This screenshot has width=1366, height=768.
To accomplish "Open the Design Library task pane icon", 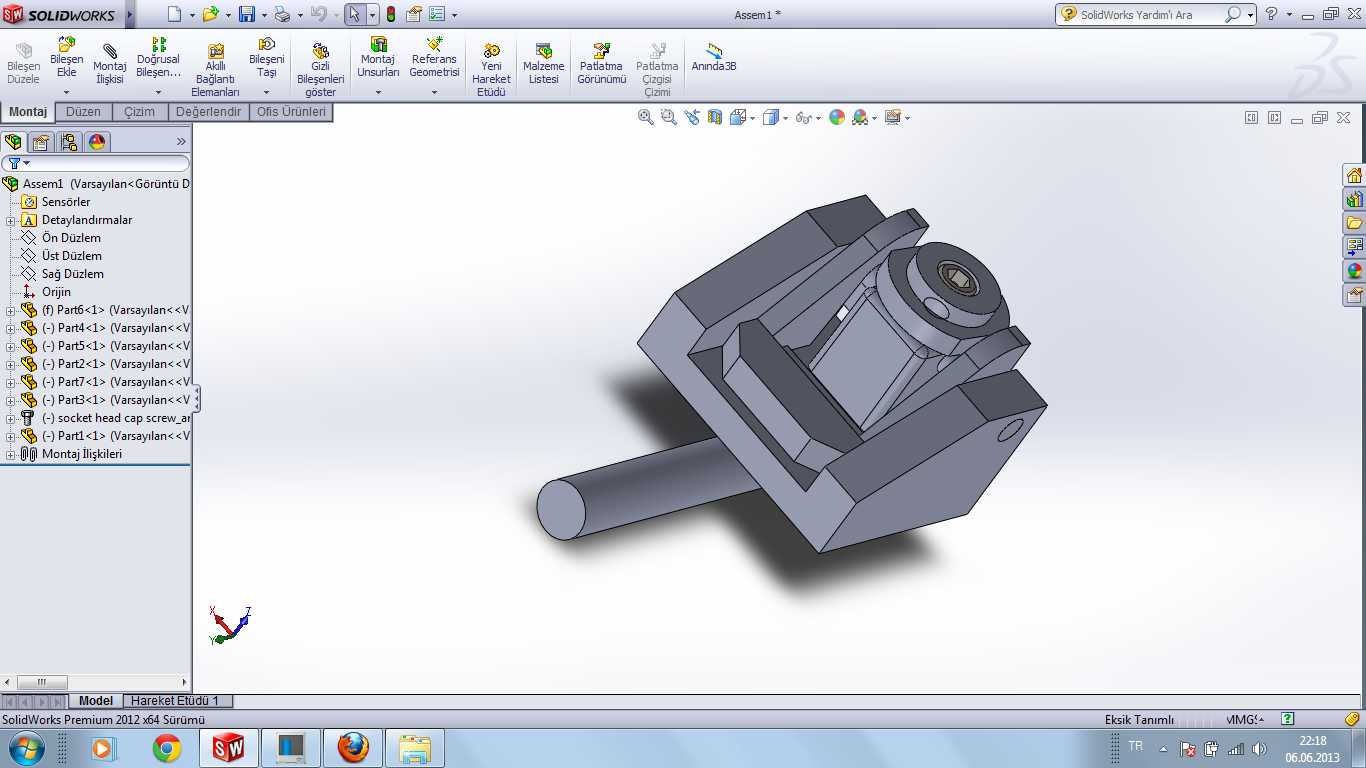I will pyautogui.click(x=1355, y=199).
